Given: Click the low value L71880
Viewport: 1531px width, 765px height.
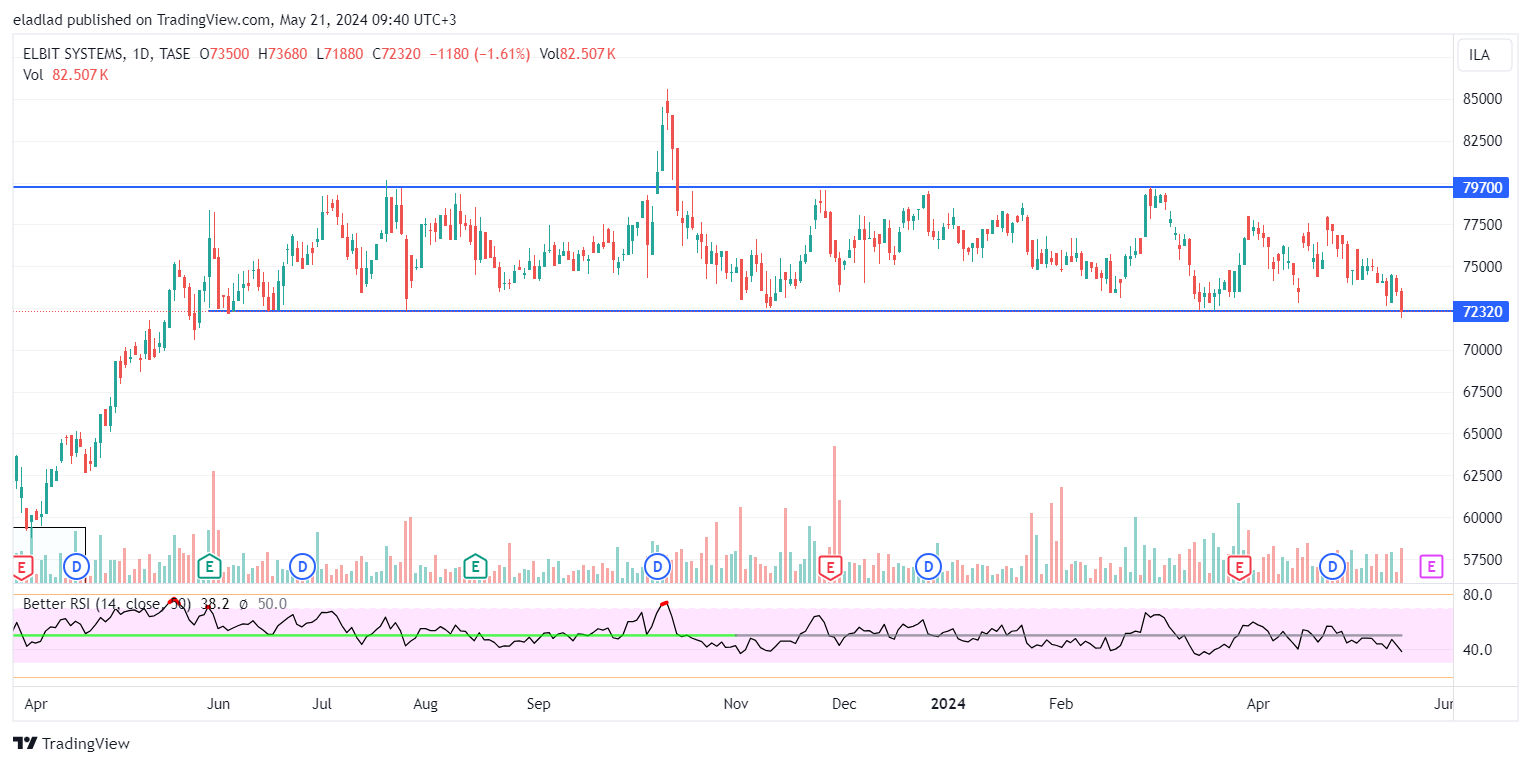Looking at the screenshot, I should [x=338, y=54].
